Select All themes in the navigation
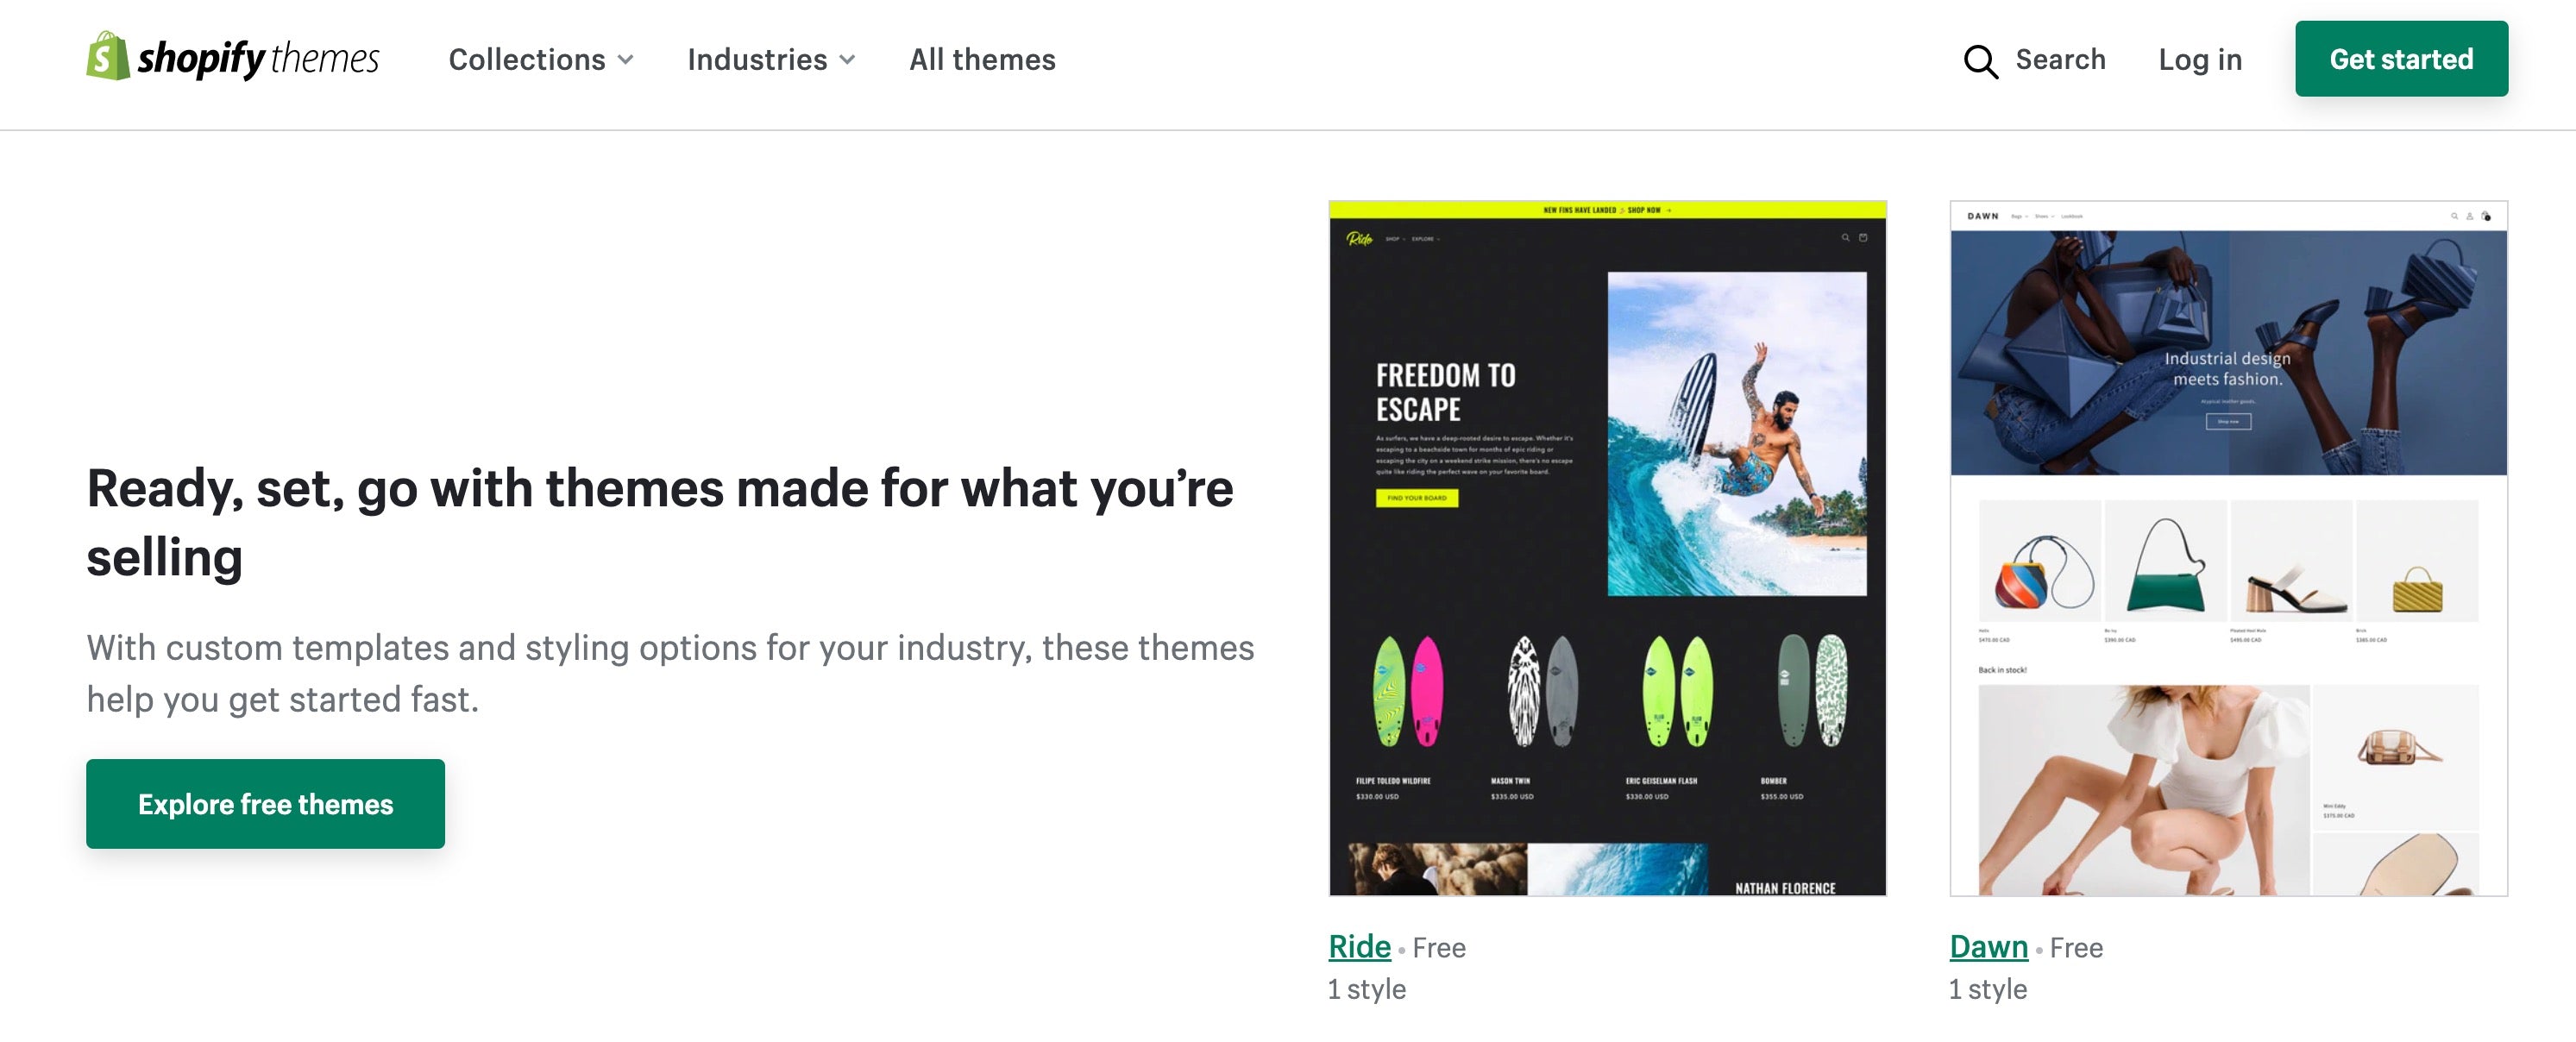The image size is (2576, 1042). [981, 60]
